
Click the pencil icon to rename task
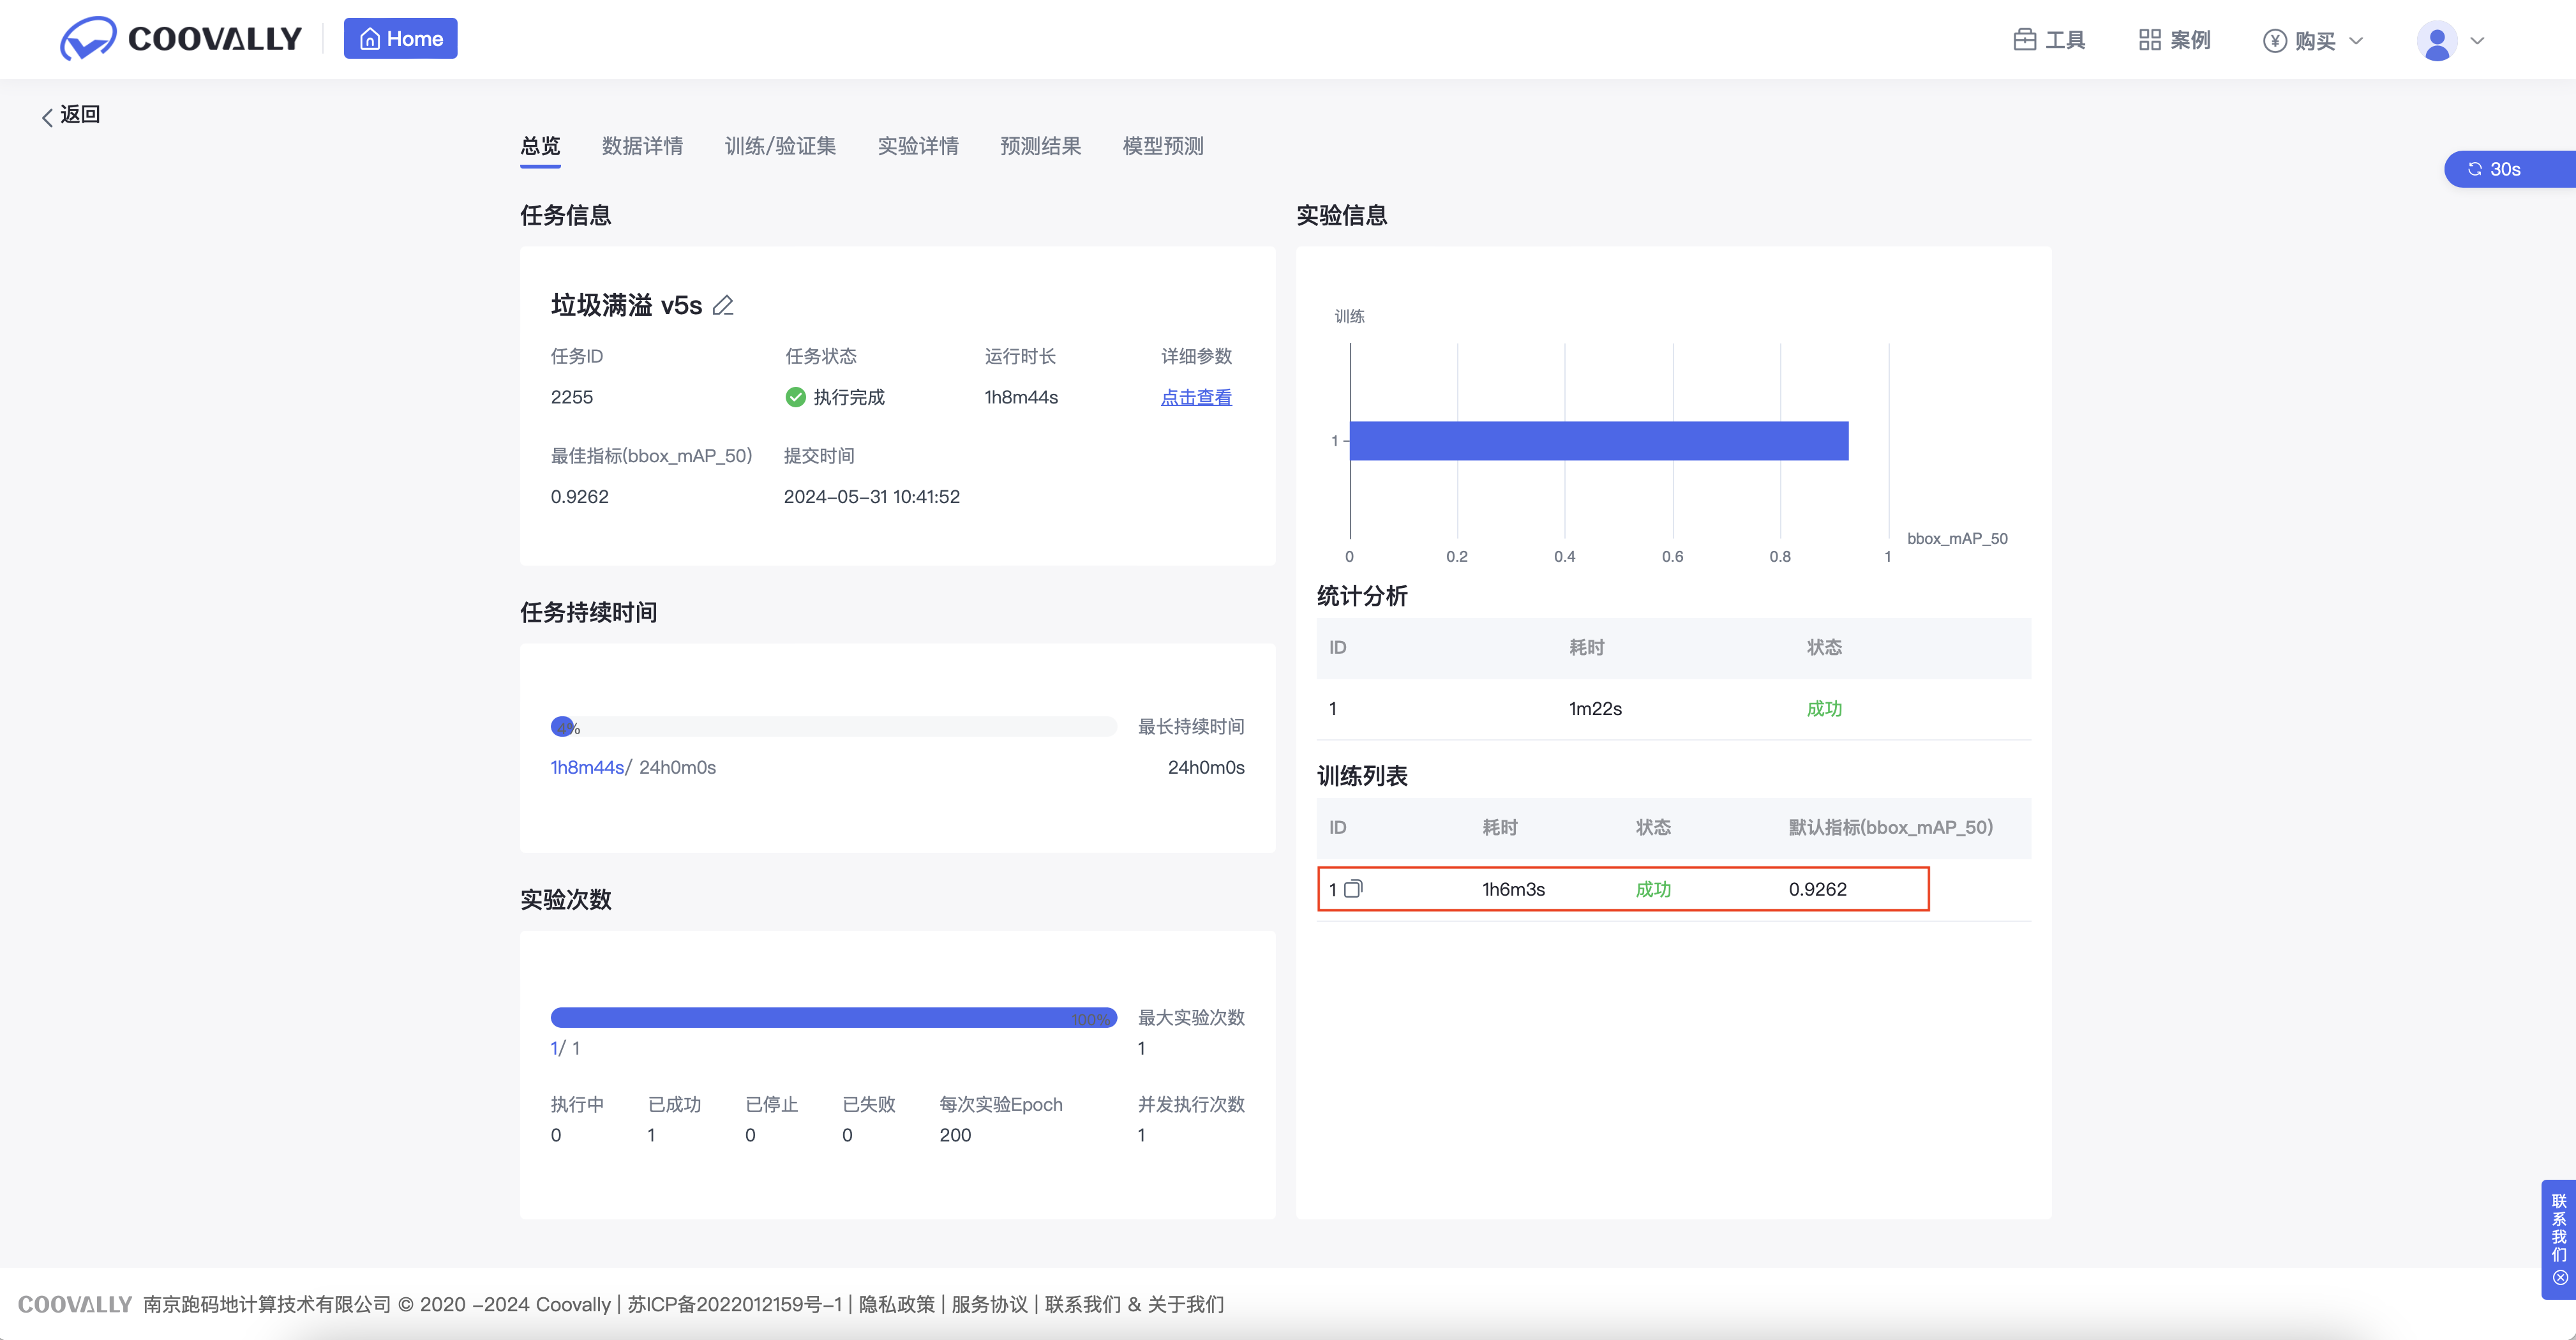tap(723, 306)
